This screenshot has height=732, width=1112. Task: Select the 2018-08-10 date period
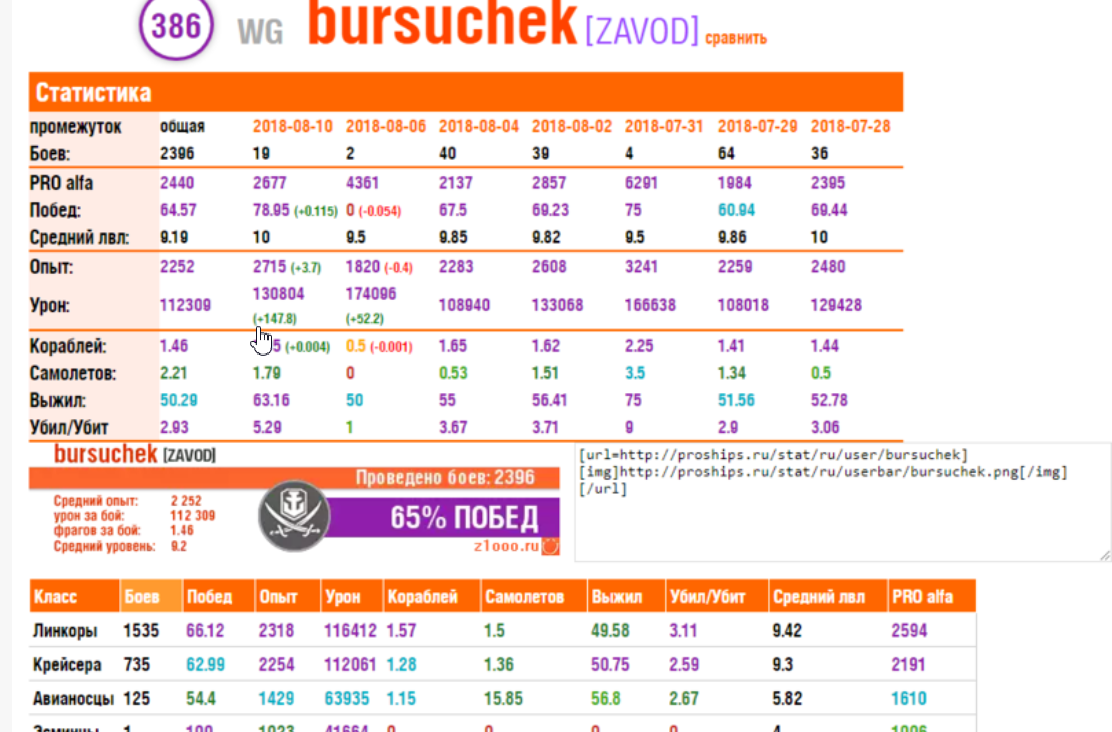point(292,127)
